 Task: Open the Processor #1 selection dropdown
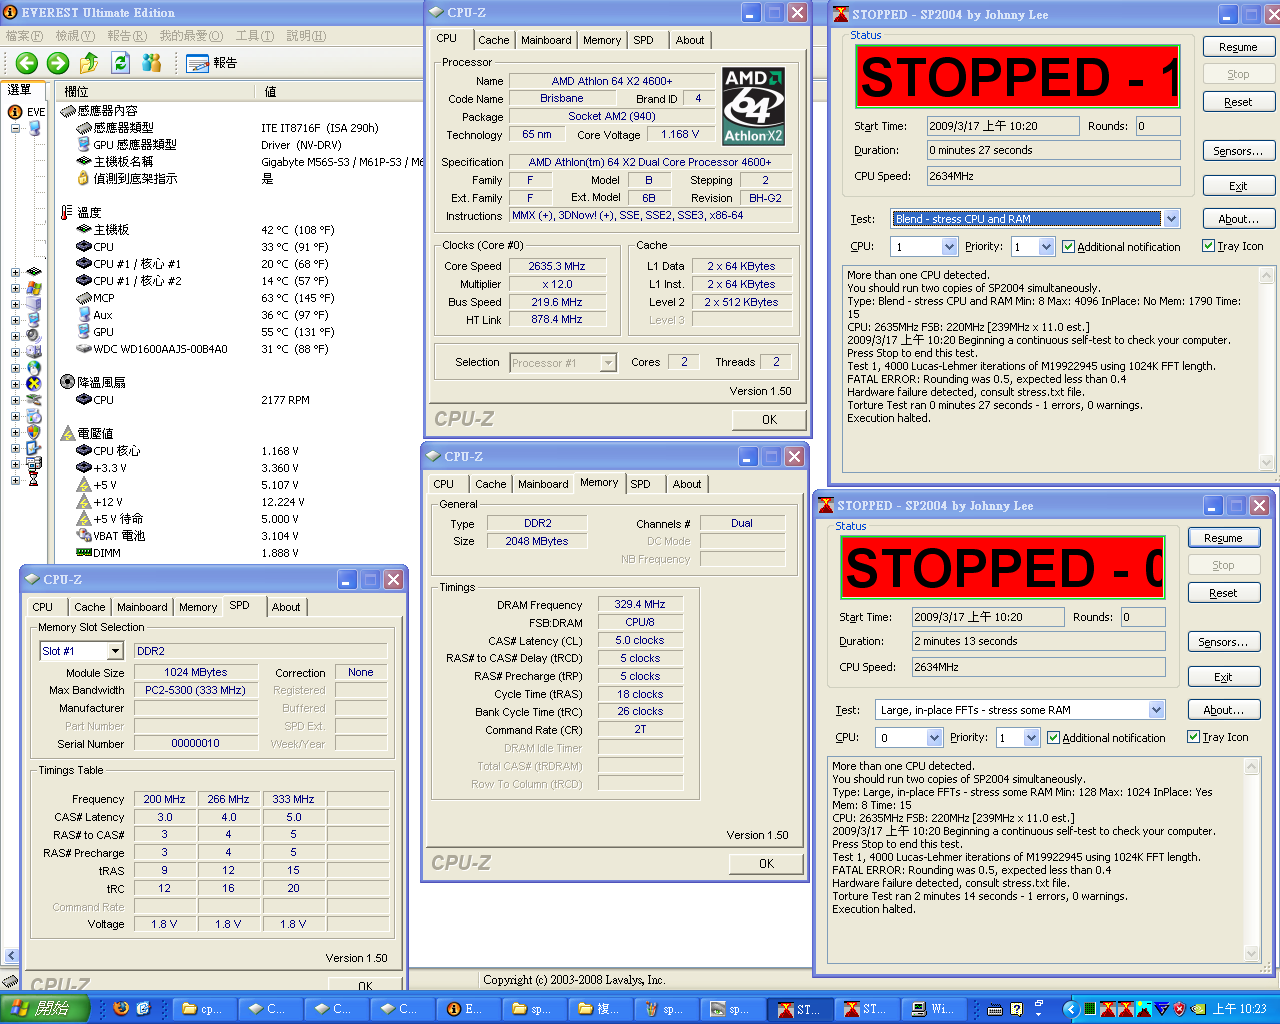tap(608, 363)
